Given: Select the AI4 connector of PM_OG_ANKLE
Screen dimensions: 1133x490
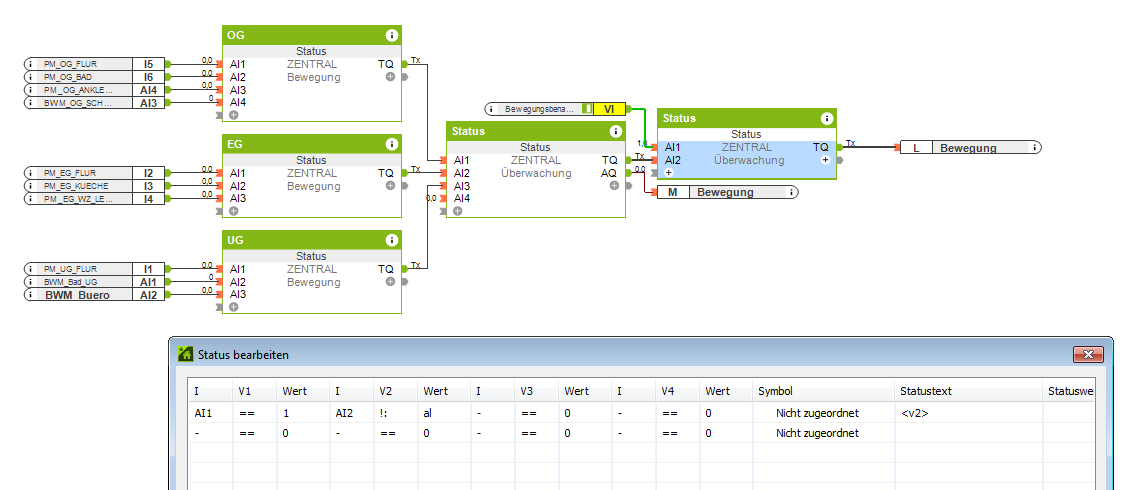Looking at the screenshot, I should tap(149, 90).
